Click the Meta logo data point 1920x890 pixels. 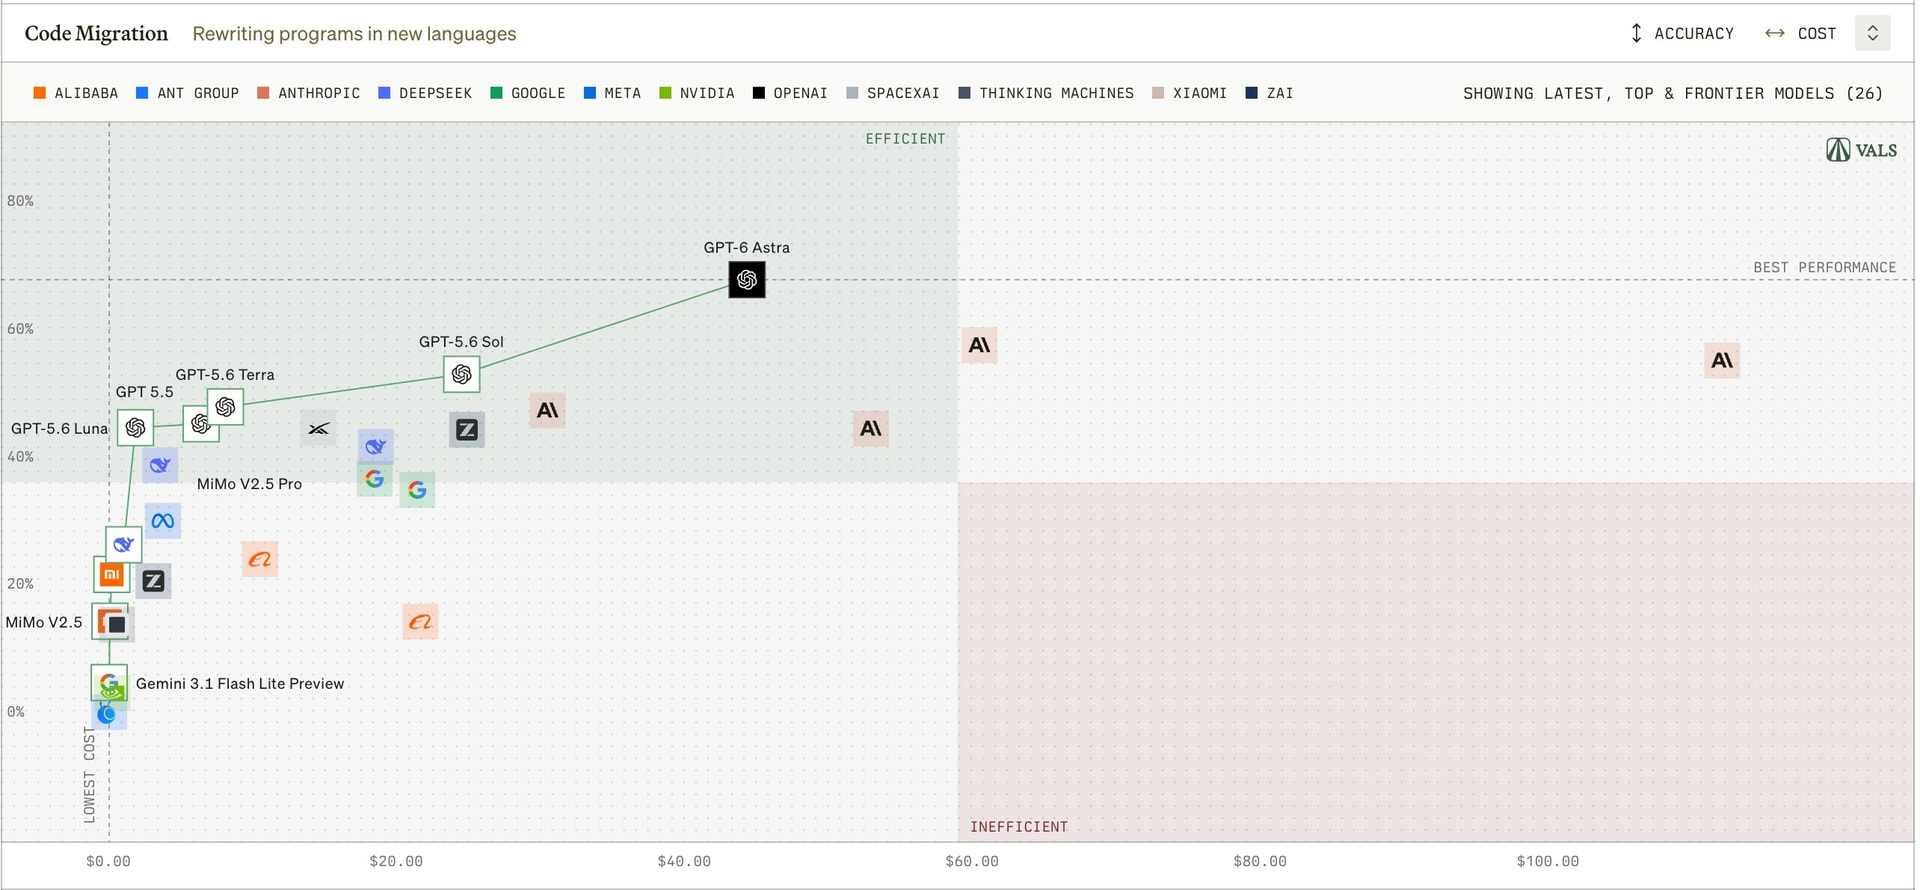pos(163,521)
